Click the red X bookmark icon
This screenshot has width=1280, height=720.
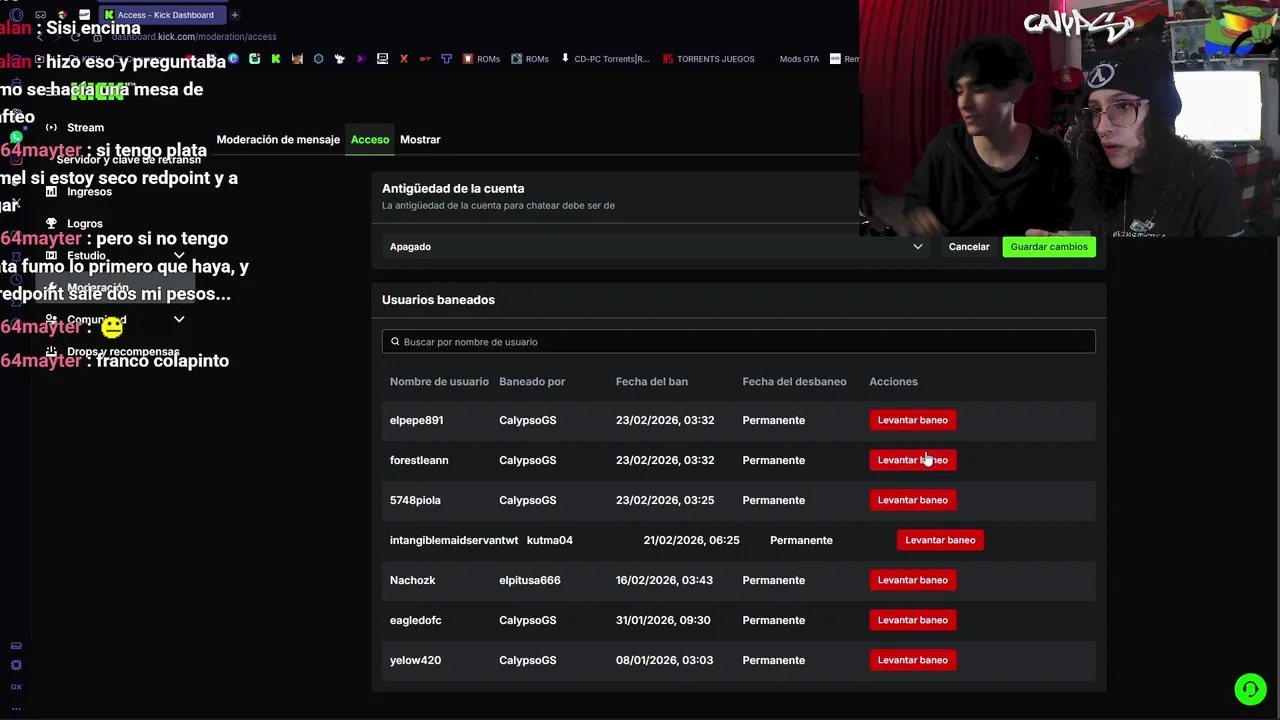tap(404, 59)
